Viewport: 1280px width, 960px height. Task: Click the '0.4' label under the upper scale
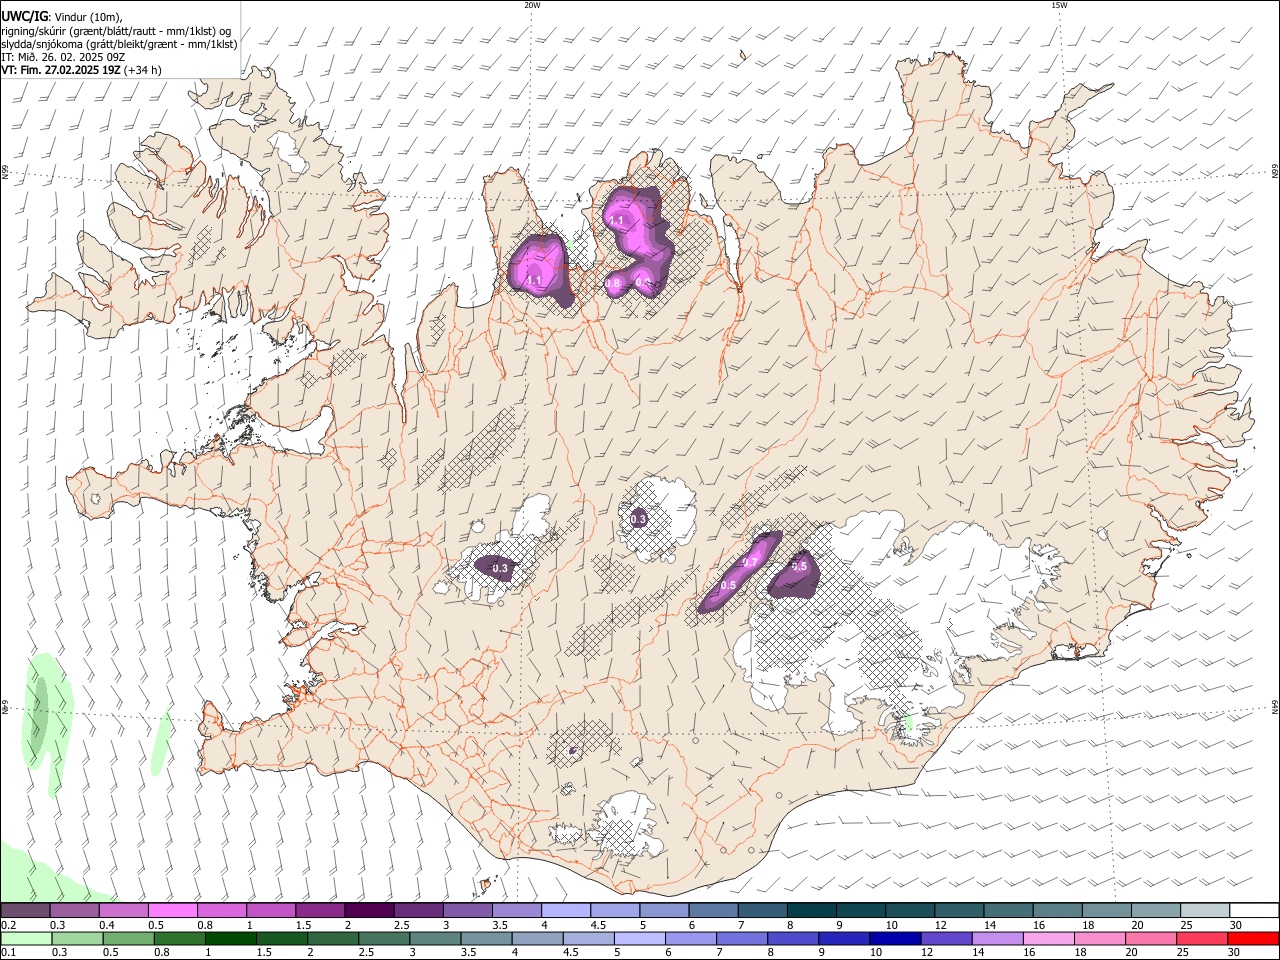pyautogui.click(x=106, y=925)
